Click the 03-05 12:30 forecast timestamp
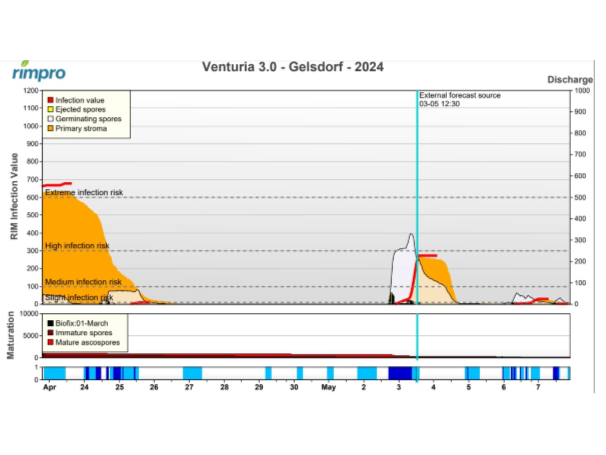Viewport: 606px width, 455px height. click(439, 104)
